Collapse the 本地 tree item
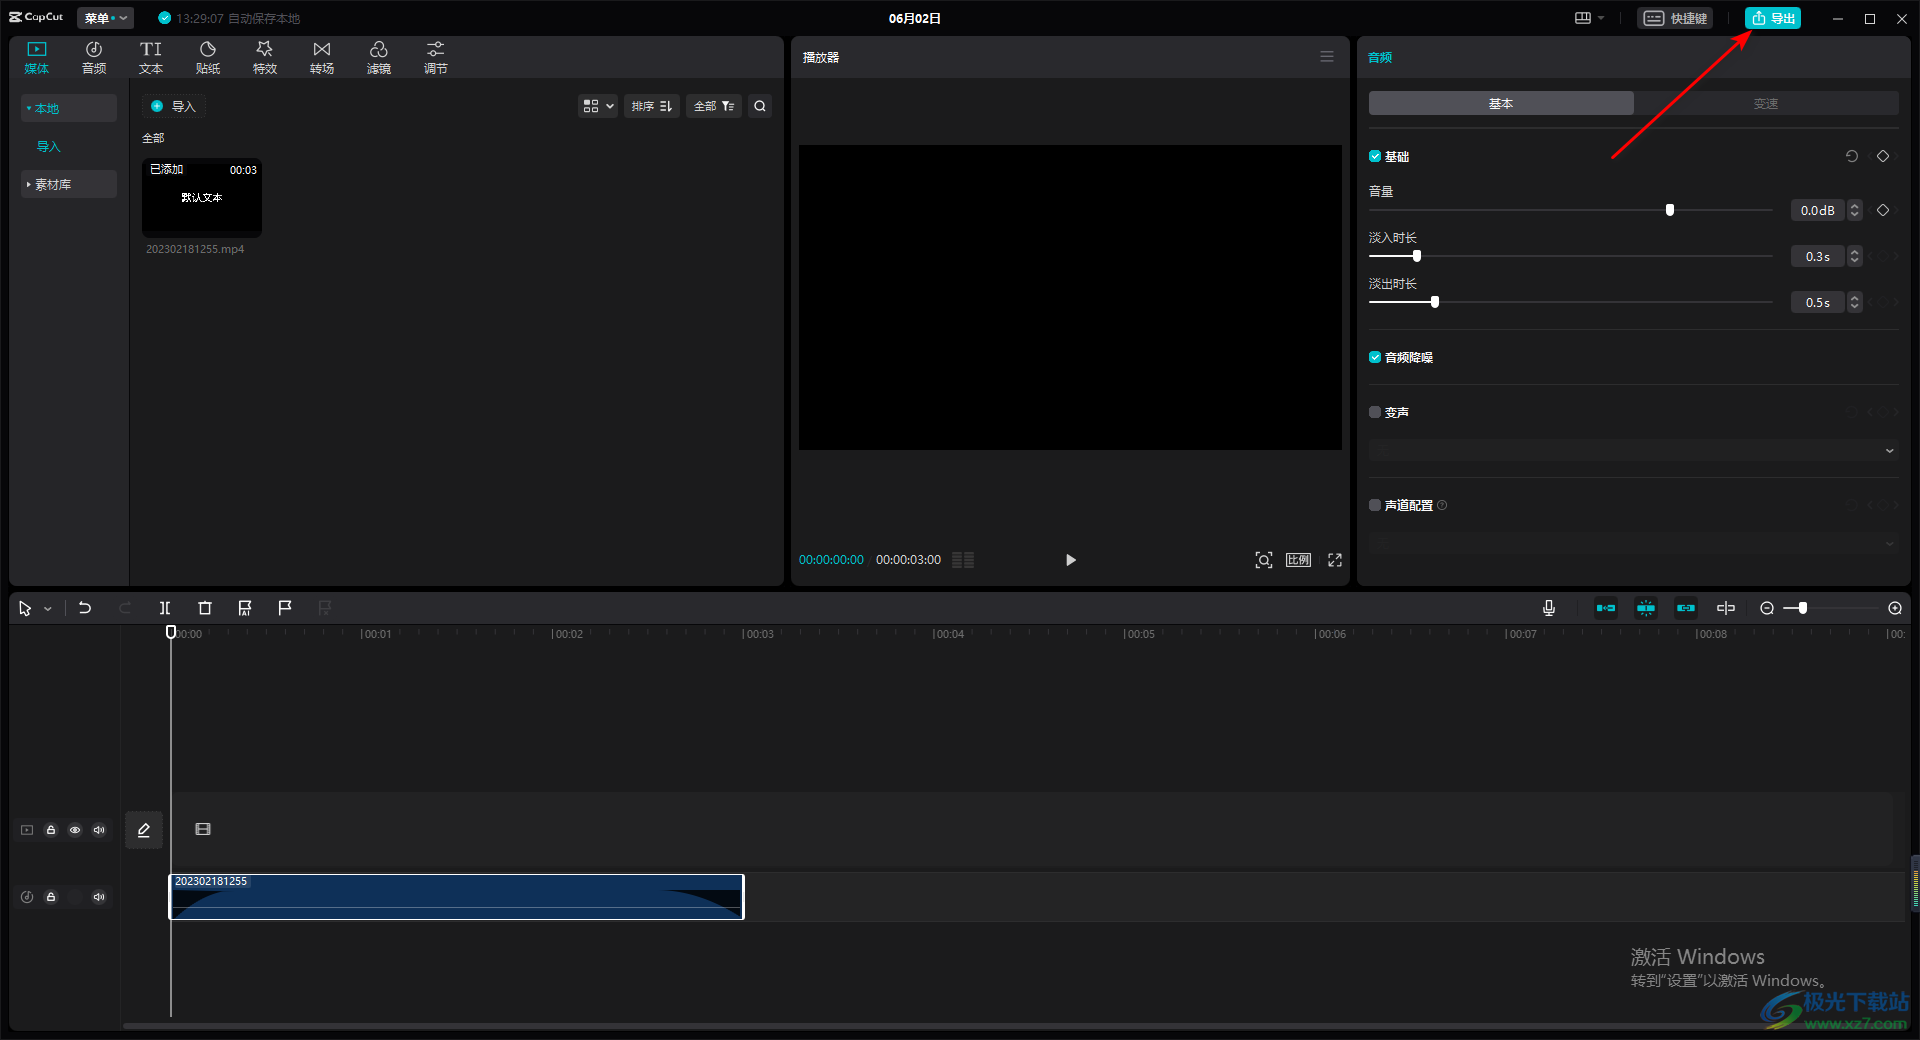This screenshot has width=1920, height=1040. pyautogui.click(x=69, y=108)
